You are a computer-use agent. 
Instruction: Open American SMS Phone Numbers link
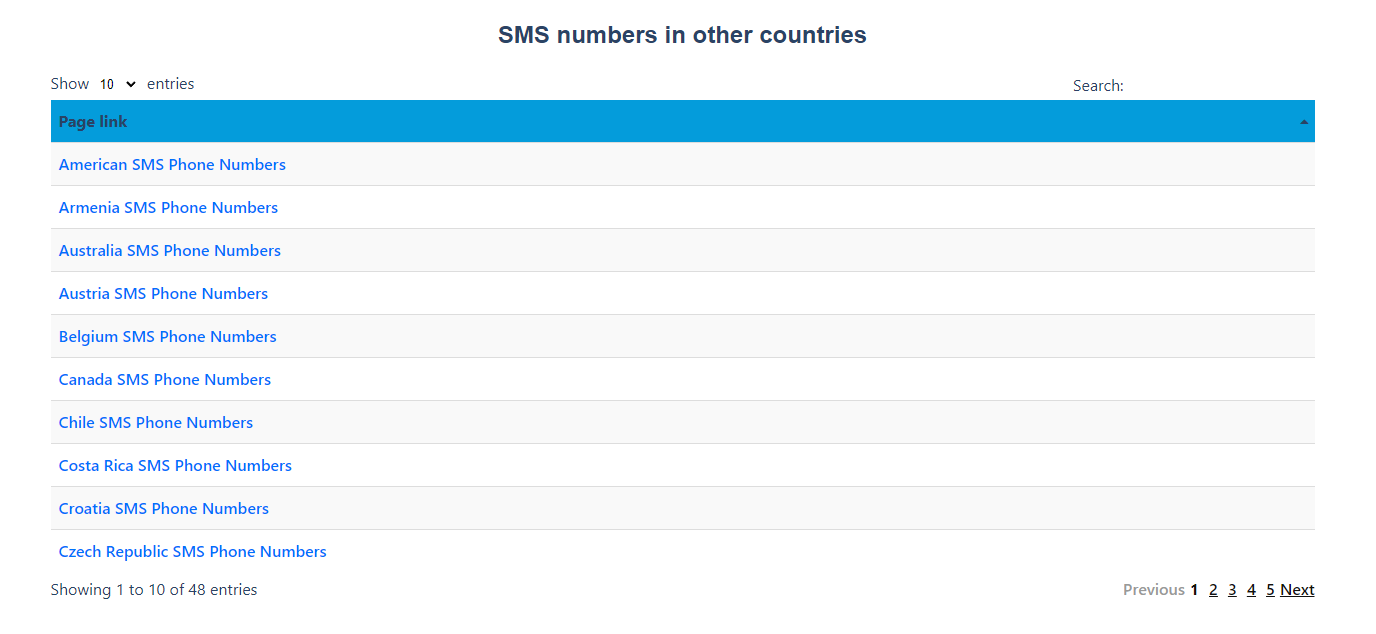coord(172,165)
